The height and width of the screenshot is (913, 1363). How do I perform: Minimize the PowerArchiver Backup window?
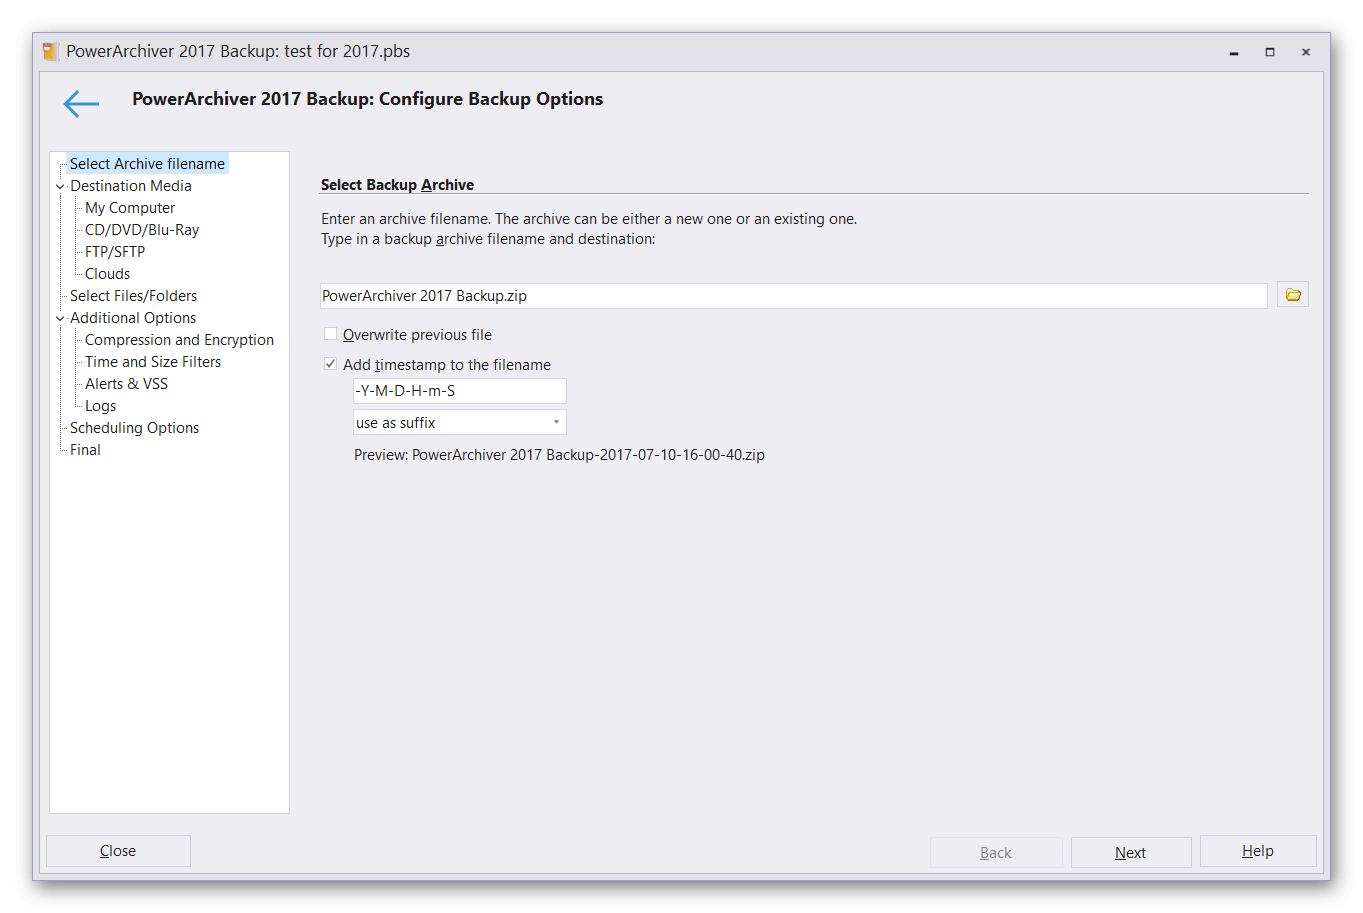pyautogui.click(x=1234, y=52)
